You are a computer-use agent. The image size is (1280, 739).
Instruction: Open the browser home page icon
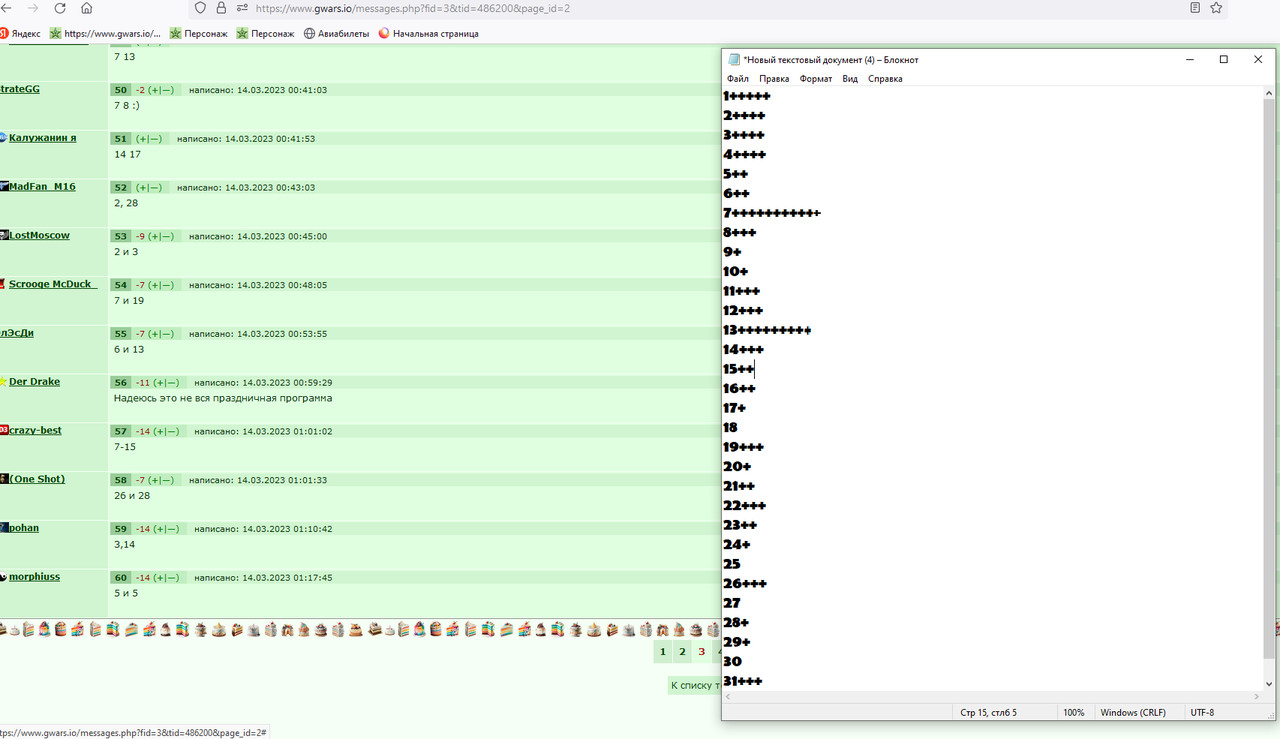(x=86, y=8)
